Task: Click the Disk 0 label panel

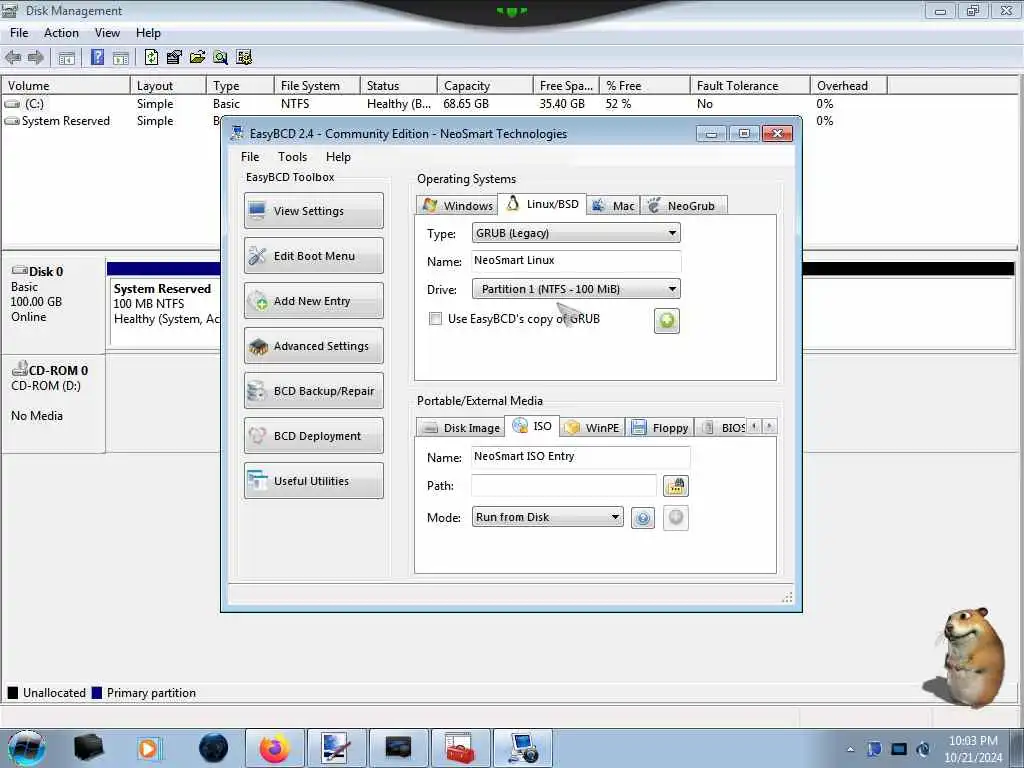Action: [54, 305]
